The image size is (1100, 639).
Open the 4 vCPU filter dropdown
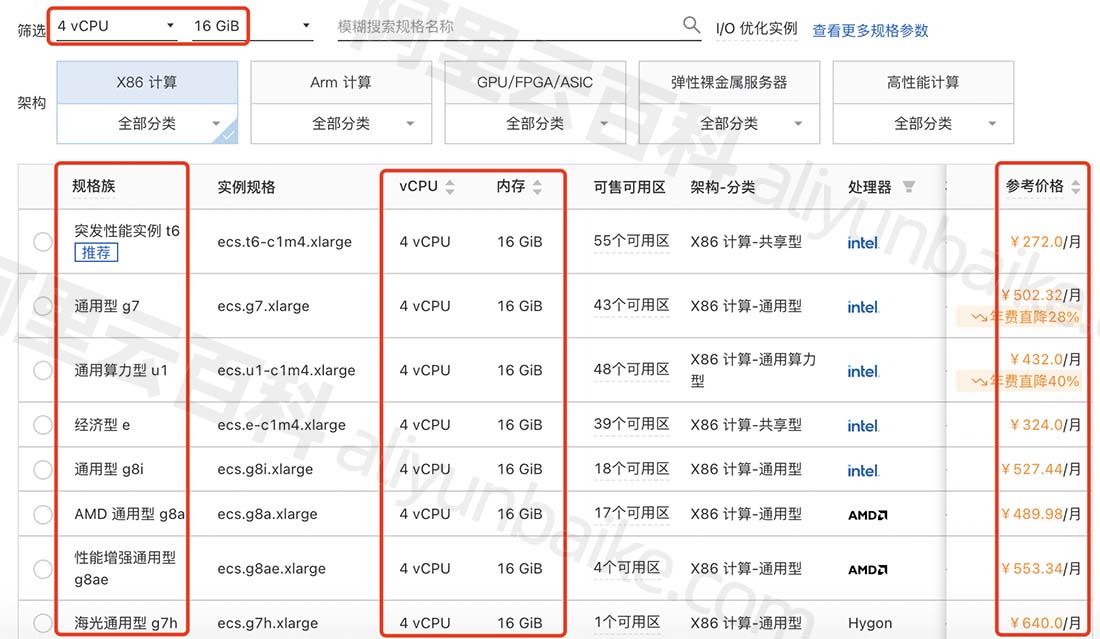click(x=116, y=26)
